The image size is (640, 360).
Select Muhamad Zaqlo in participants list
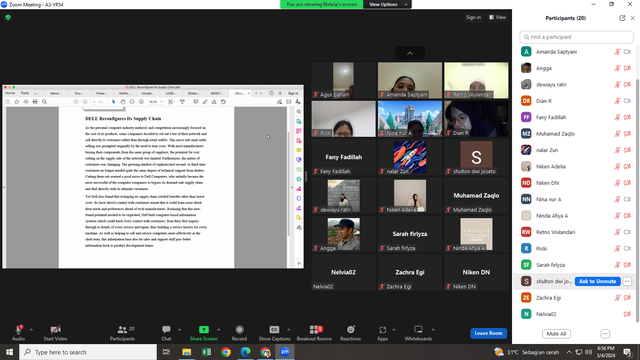tap(576, 133)
